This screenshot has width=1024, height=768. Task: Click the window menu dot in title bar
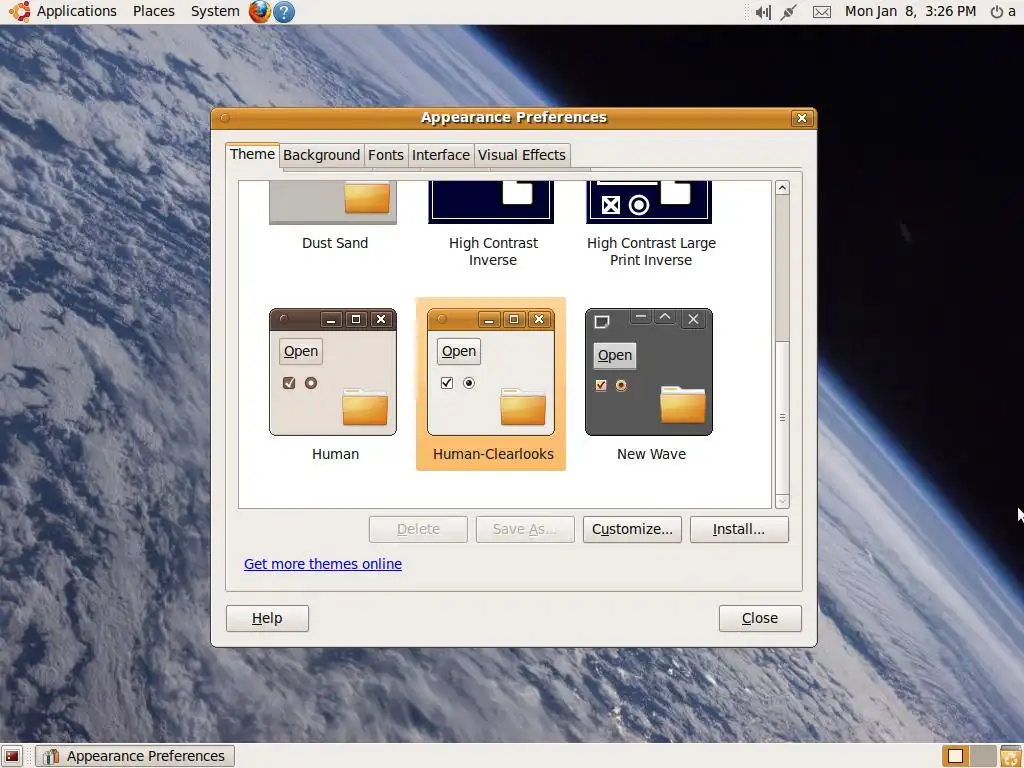pos(225,118)
